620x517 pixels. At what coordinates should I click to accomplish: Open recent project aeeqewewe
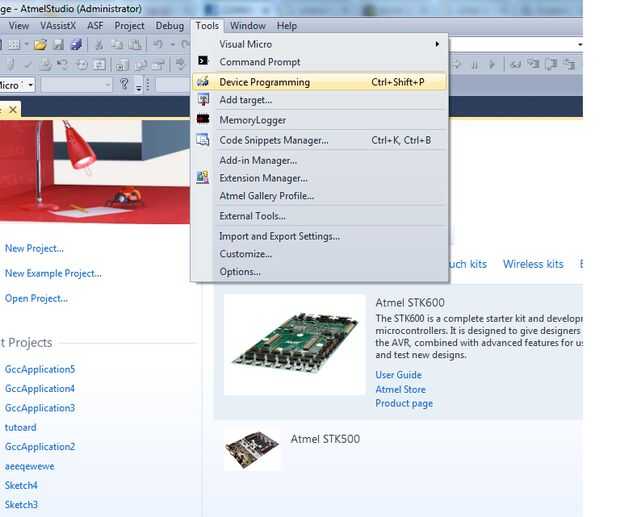click(29, 466)
